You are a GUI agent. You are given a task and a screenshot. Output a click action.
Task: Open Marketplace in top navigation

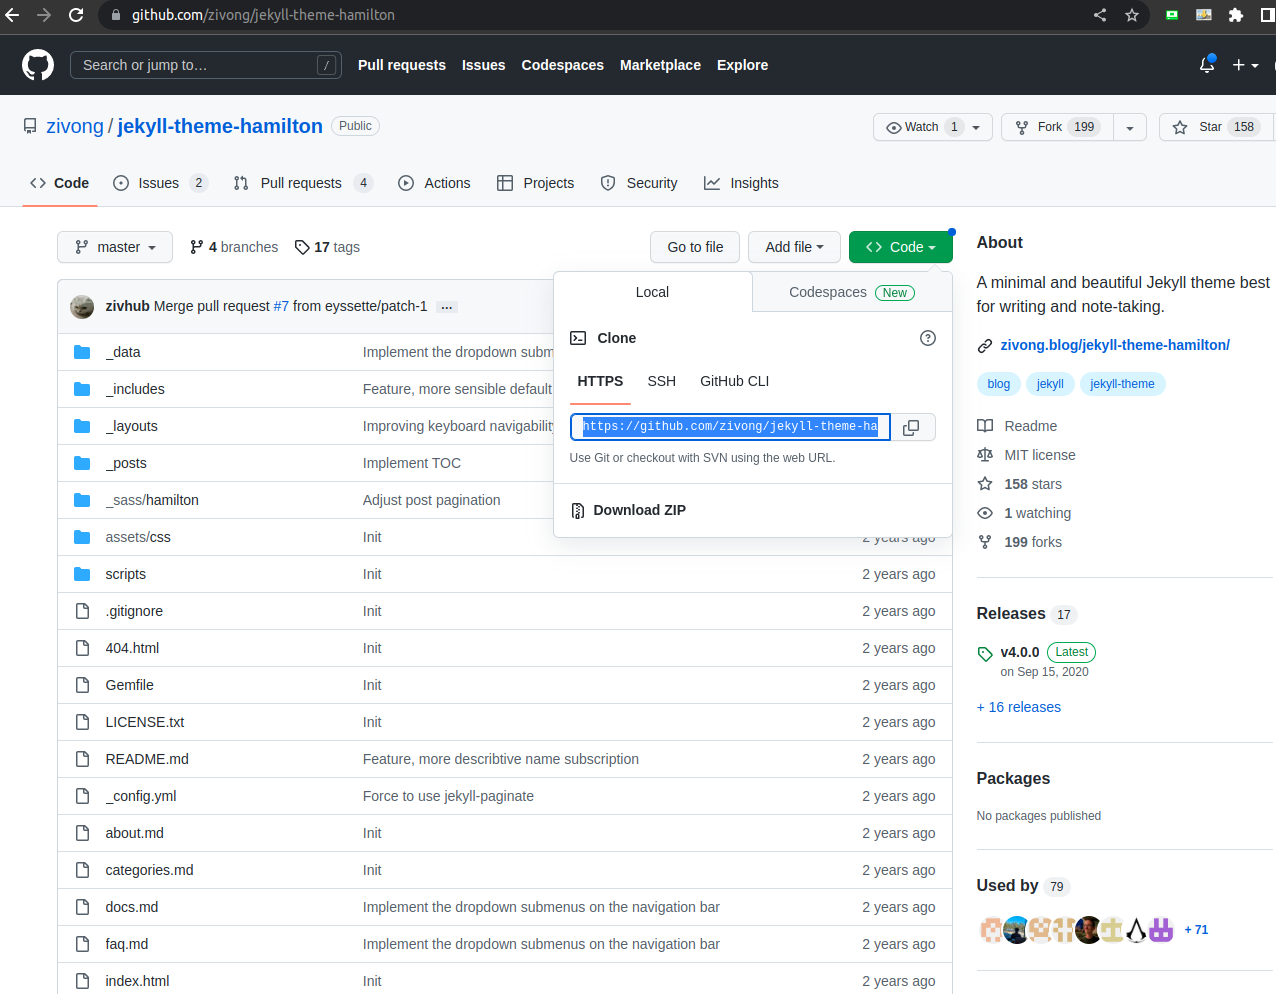click(660, 65)
